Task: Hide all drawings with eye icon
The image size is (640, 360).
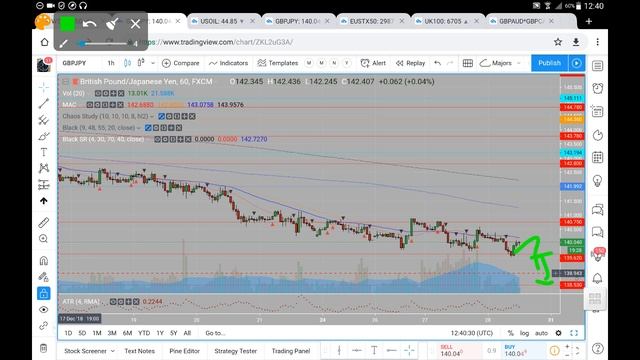Action: click(x=44, y=309)
